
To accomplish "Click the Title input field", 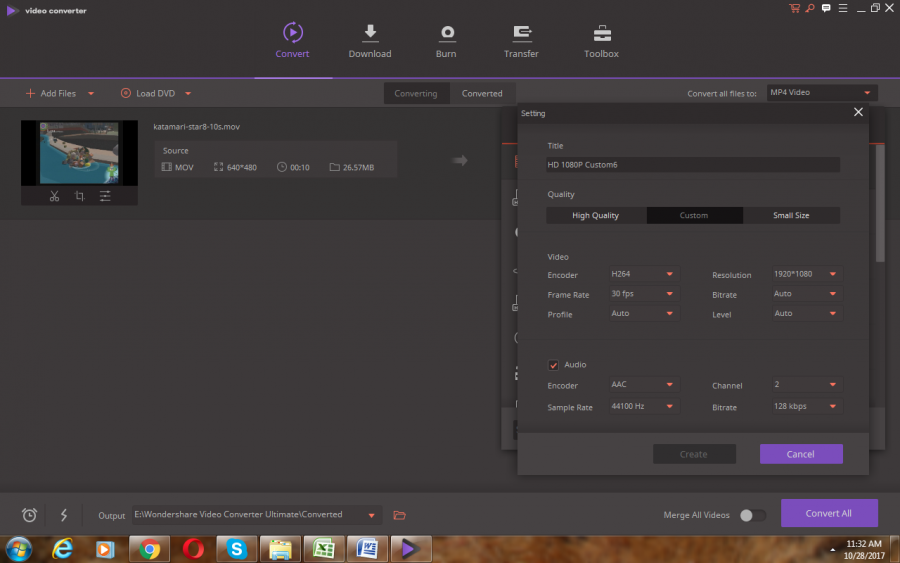I will (693, 165).
